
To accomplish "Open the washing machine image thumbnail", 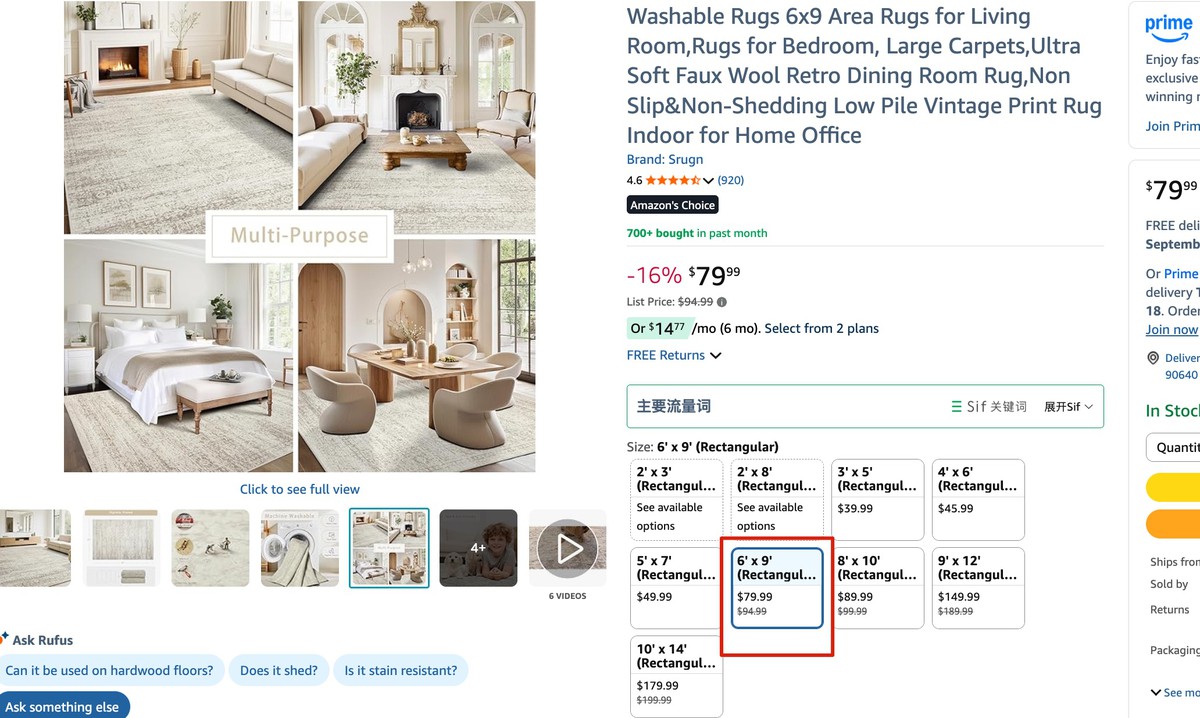I will click(x=300, y=547).
